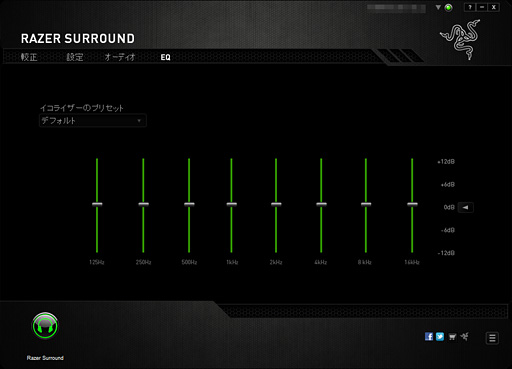Click the small Razer logo icon near the cart

[x=465, y=337]
